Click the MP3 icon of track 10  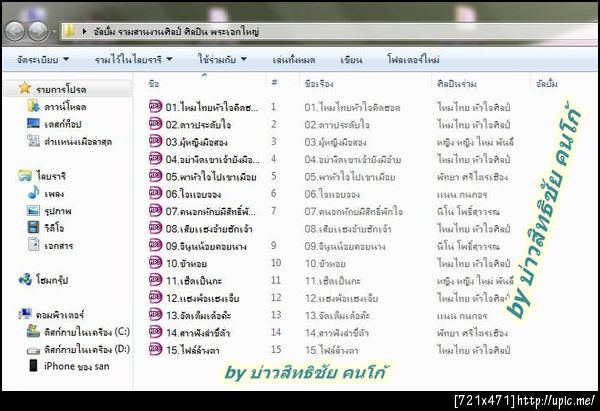click(x=155, y=262)
